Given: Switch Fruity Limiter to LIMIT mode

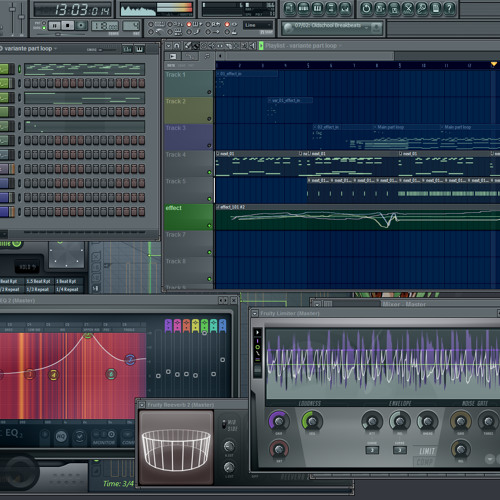Looking at the screenshot, I should click(427, 451).
